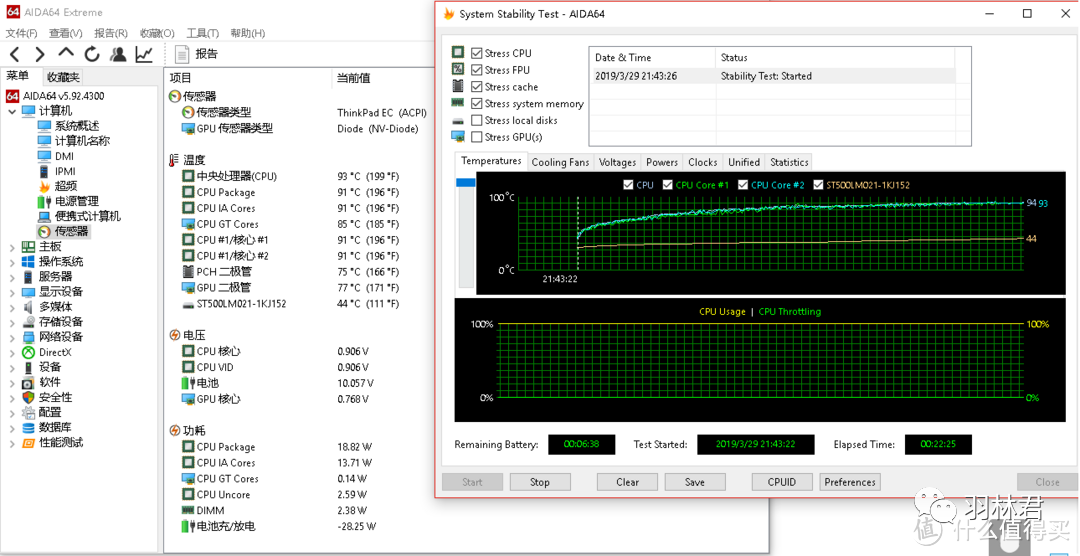
Task: Open DMI tree item
Action: (x=64, y=156)
